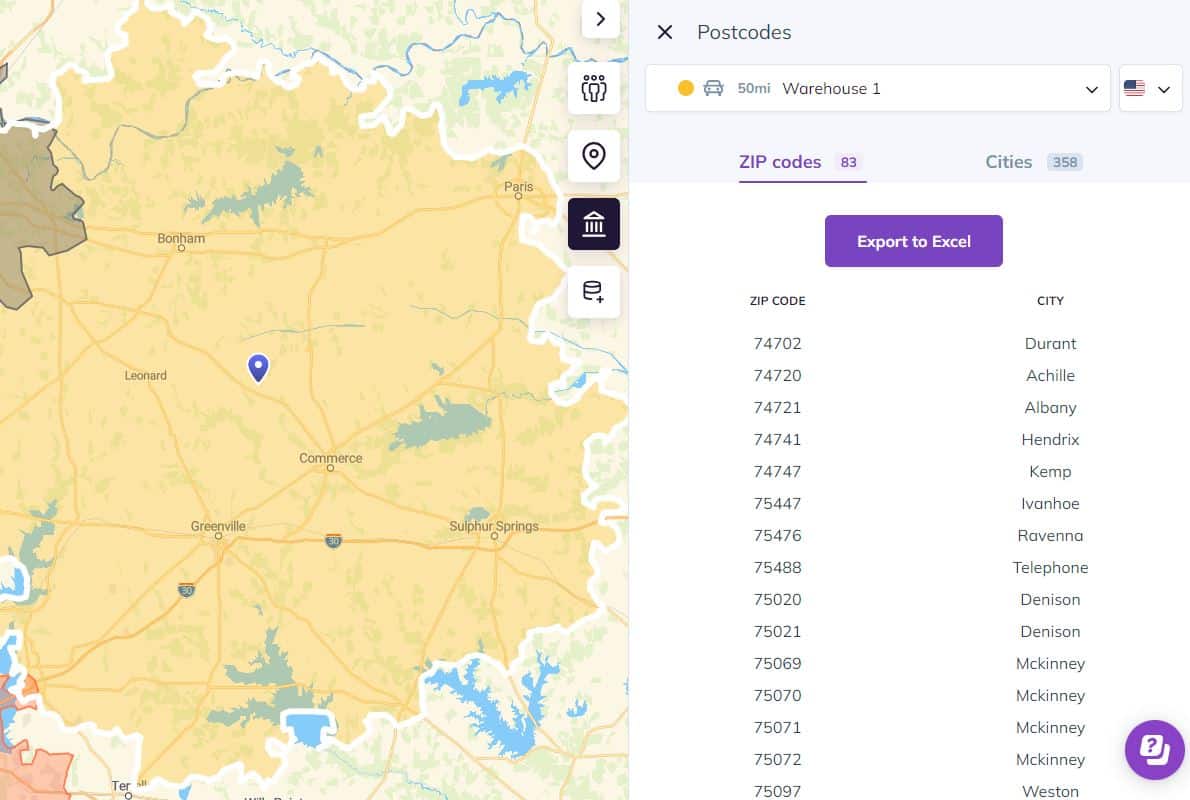Switch to the Cities tab
The width and height of the screenshot is (1190, 800).
click(1009, 162)
